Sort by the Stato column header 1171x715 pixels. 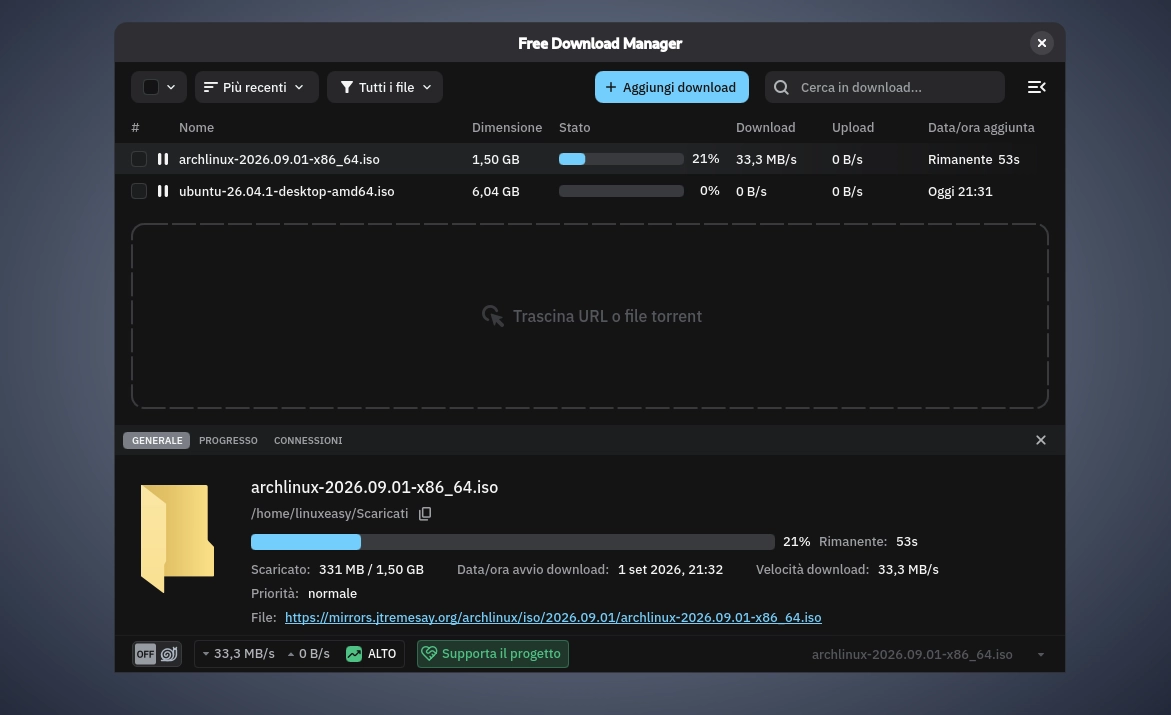click(575, 128)
